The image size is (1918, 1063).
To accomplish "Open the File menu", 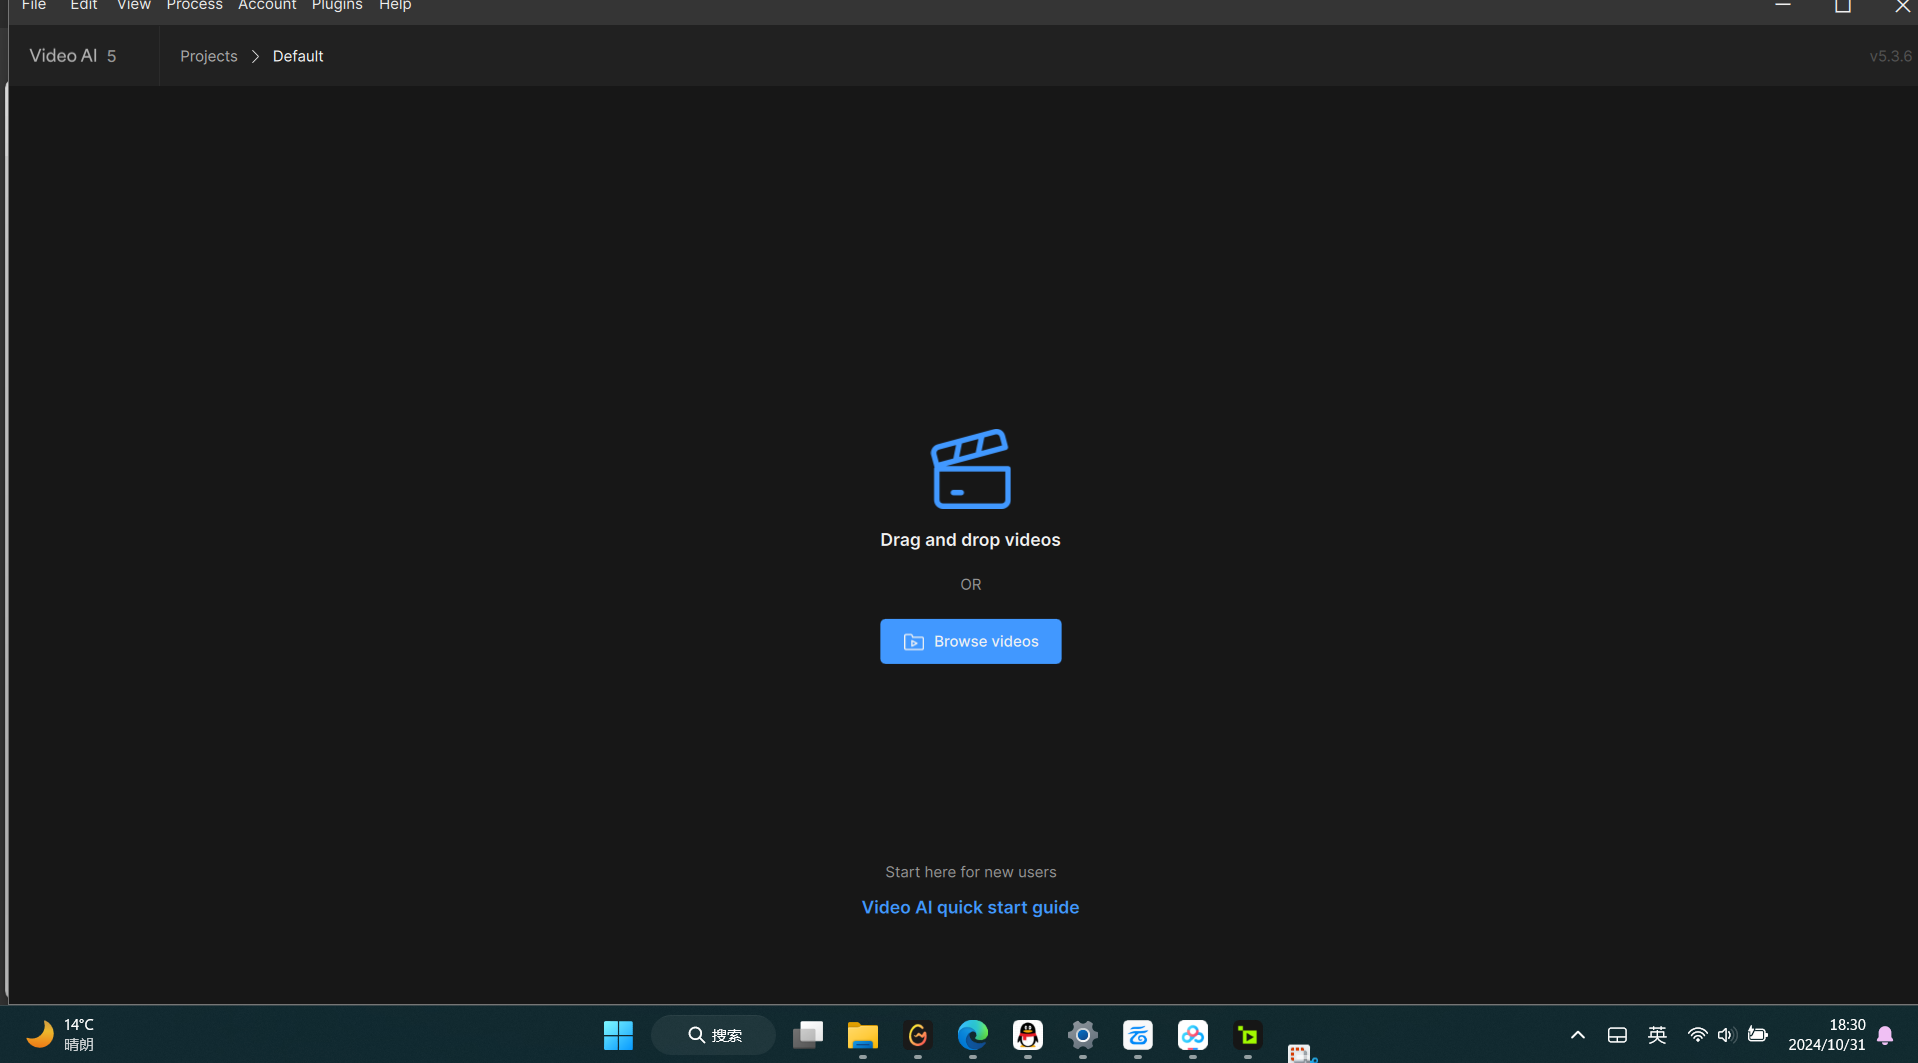I will 34,6.
